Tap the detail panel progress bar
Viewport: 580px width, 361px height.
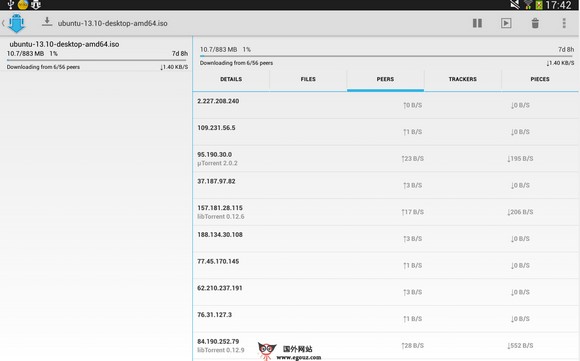pyautogui.click(x=387, y=56)
